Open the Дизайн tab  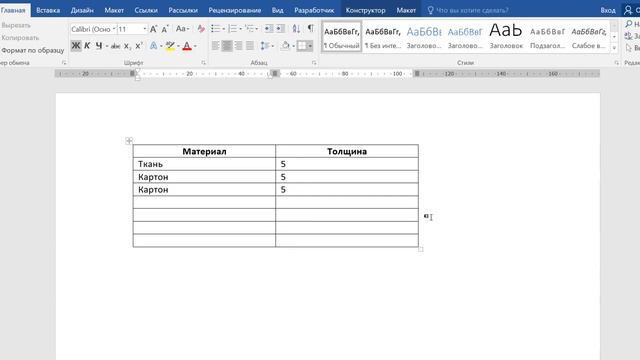click(82, 10)
